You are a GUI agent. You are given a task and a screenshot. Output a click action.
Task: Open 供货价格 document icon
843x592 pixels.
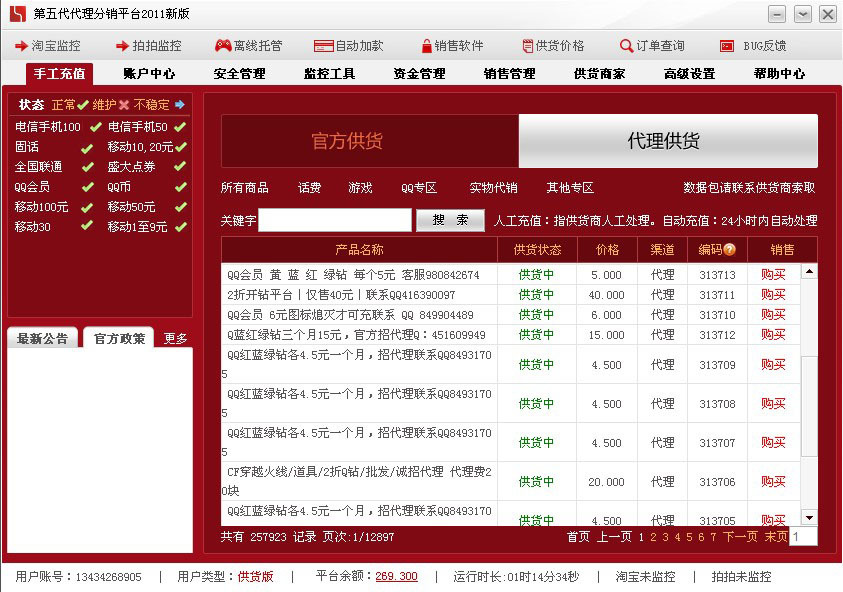(x=527, y=46)
